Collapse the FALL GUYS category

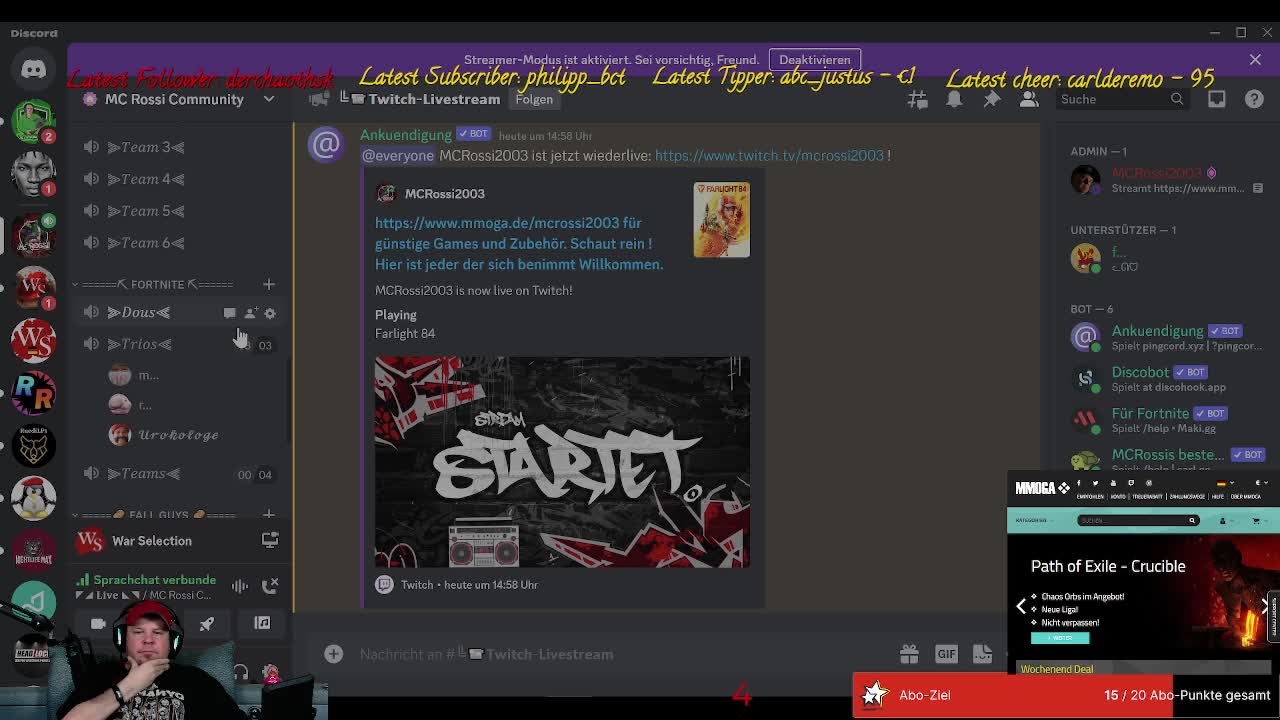[155, 515]
